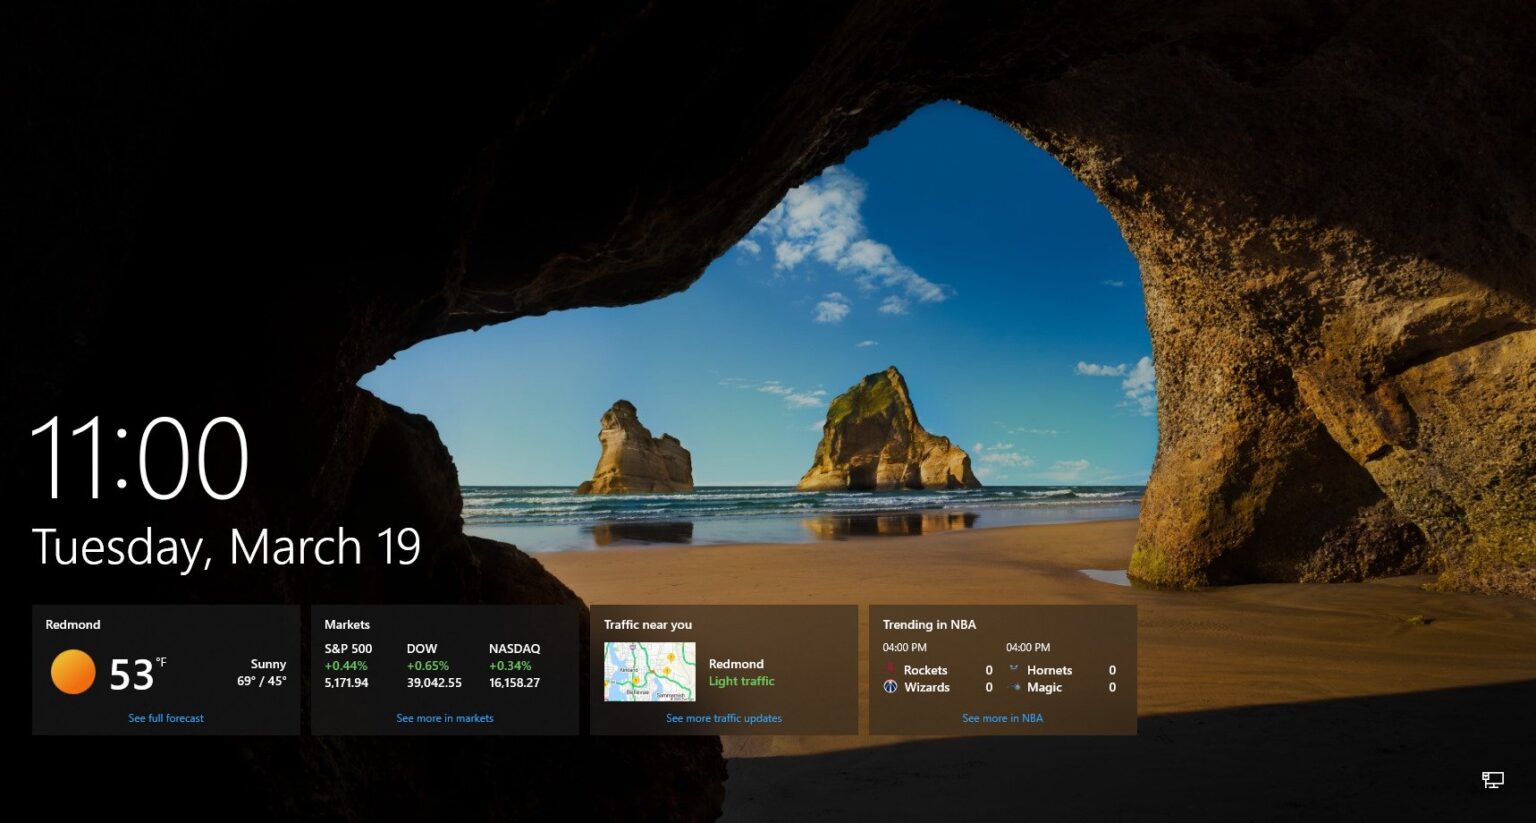
Task: Select the Wizards basketball logo
Action: click(x=889, y=687)
